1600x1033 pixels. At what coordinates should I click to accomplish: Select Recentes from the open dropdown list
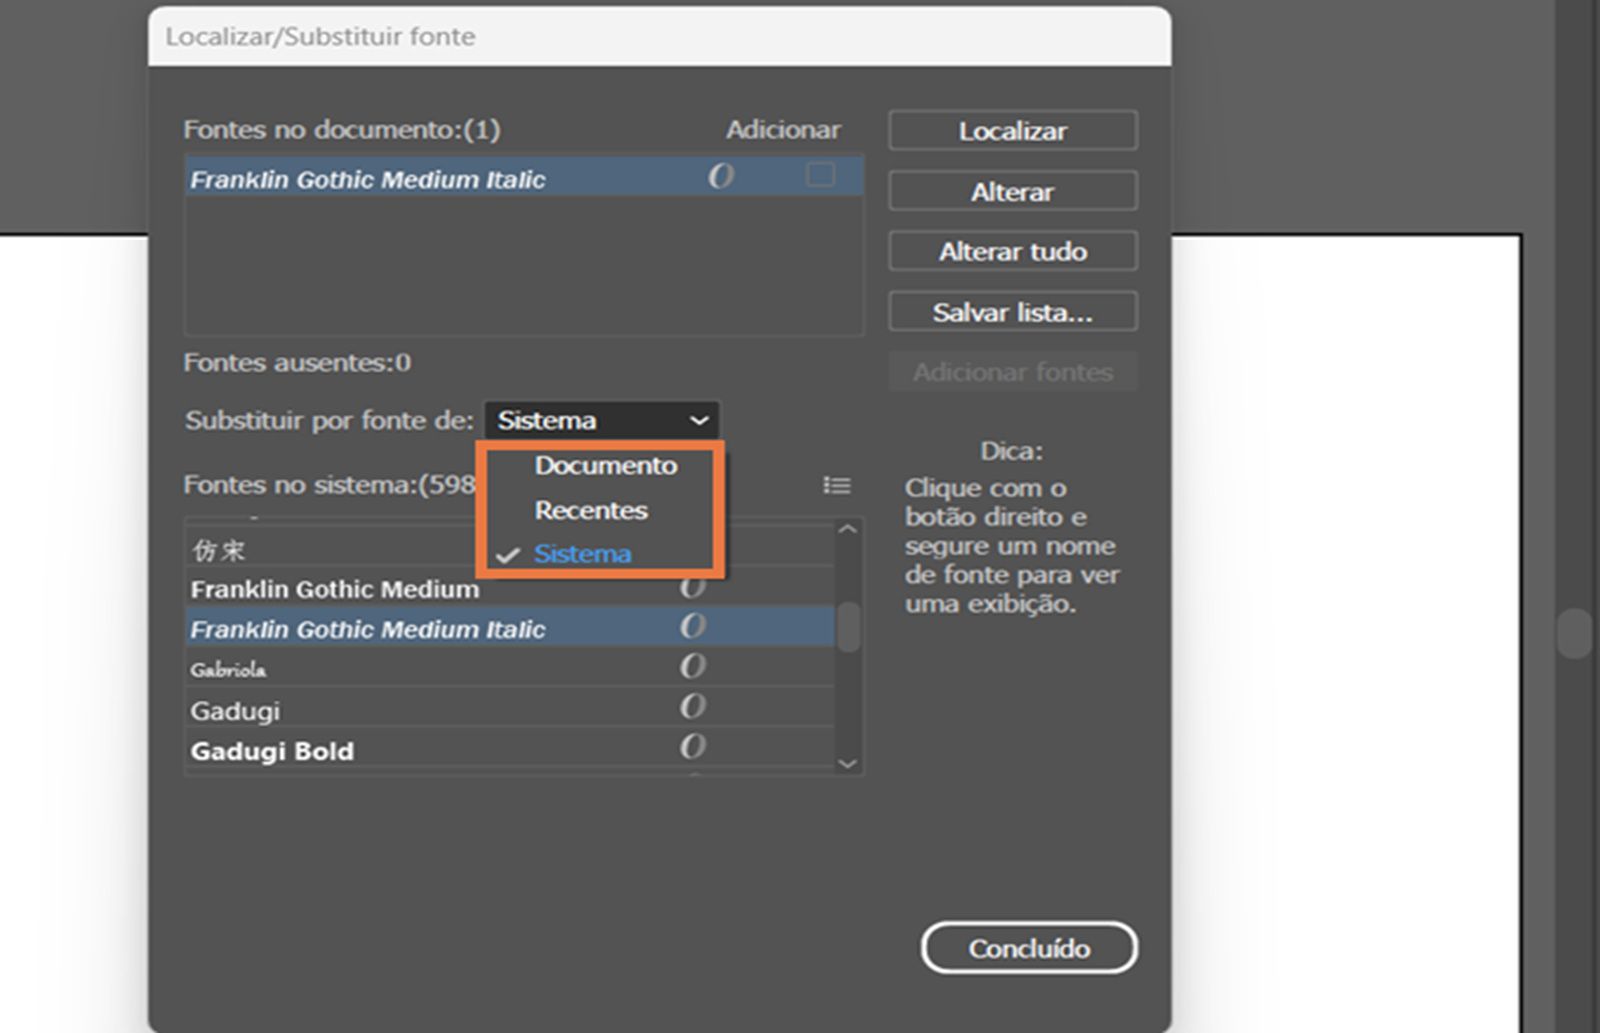pos(591,510)
